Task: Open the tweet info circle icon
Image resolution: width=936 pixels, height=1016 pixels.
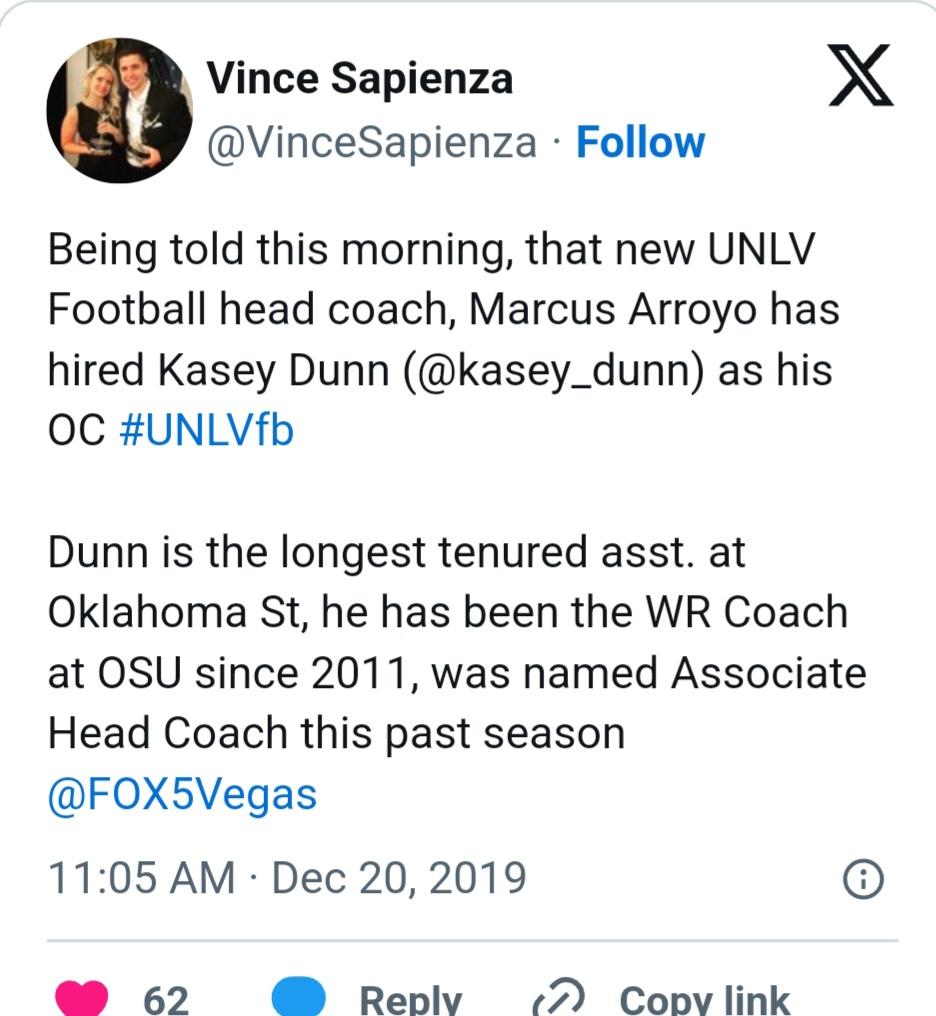Action: click(x=864, y=880)
